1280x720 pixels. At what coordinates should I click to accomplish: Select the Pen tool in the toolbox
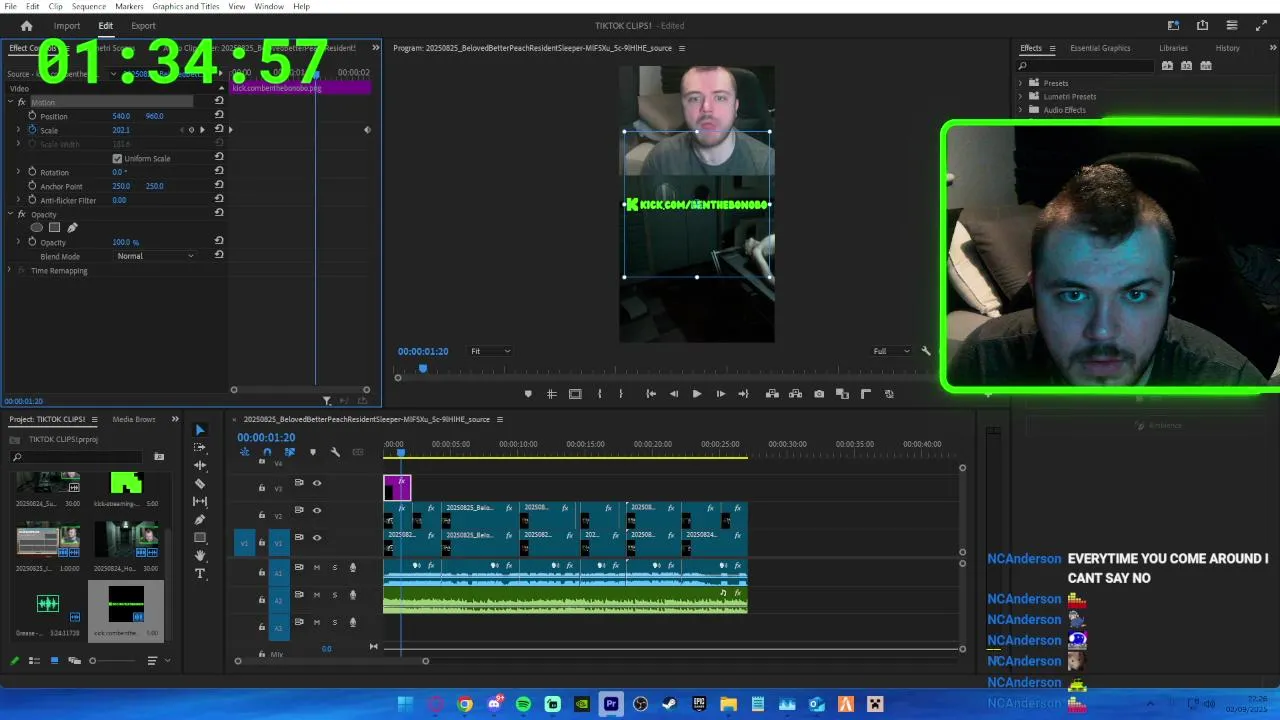[200, 520]
